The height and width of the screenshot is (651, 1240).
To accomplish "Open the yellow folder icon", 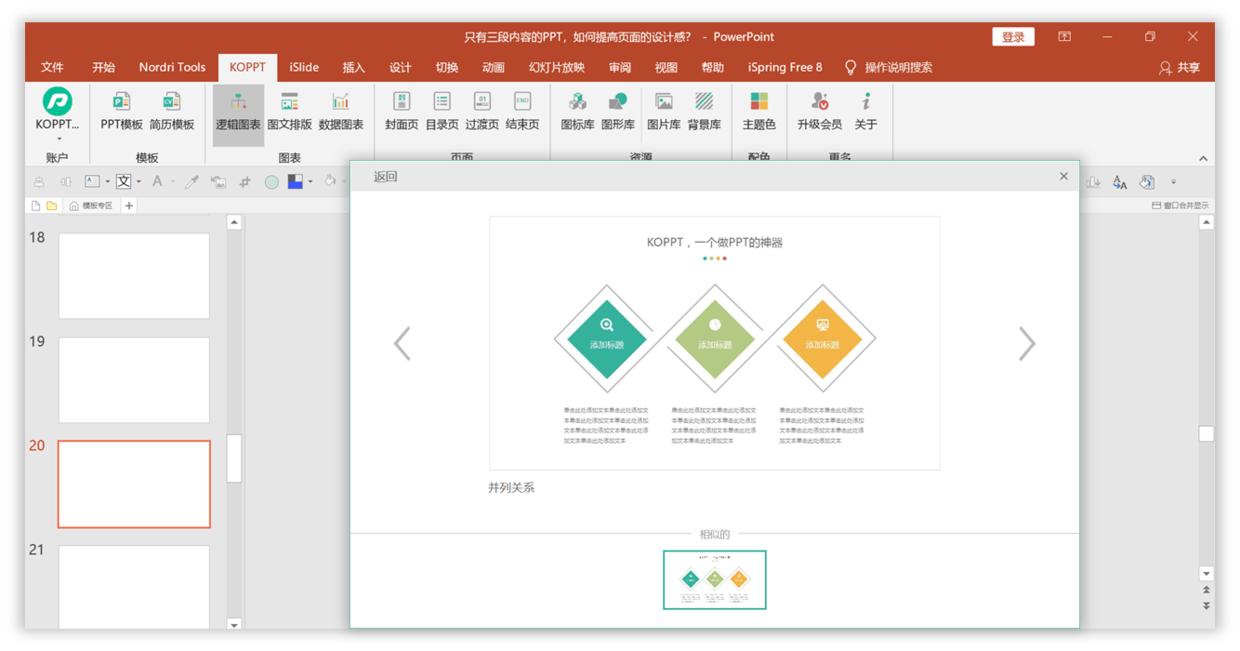I will (x=52, y=205).
